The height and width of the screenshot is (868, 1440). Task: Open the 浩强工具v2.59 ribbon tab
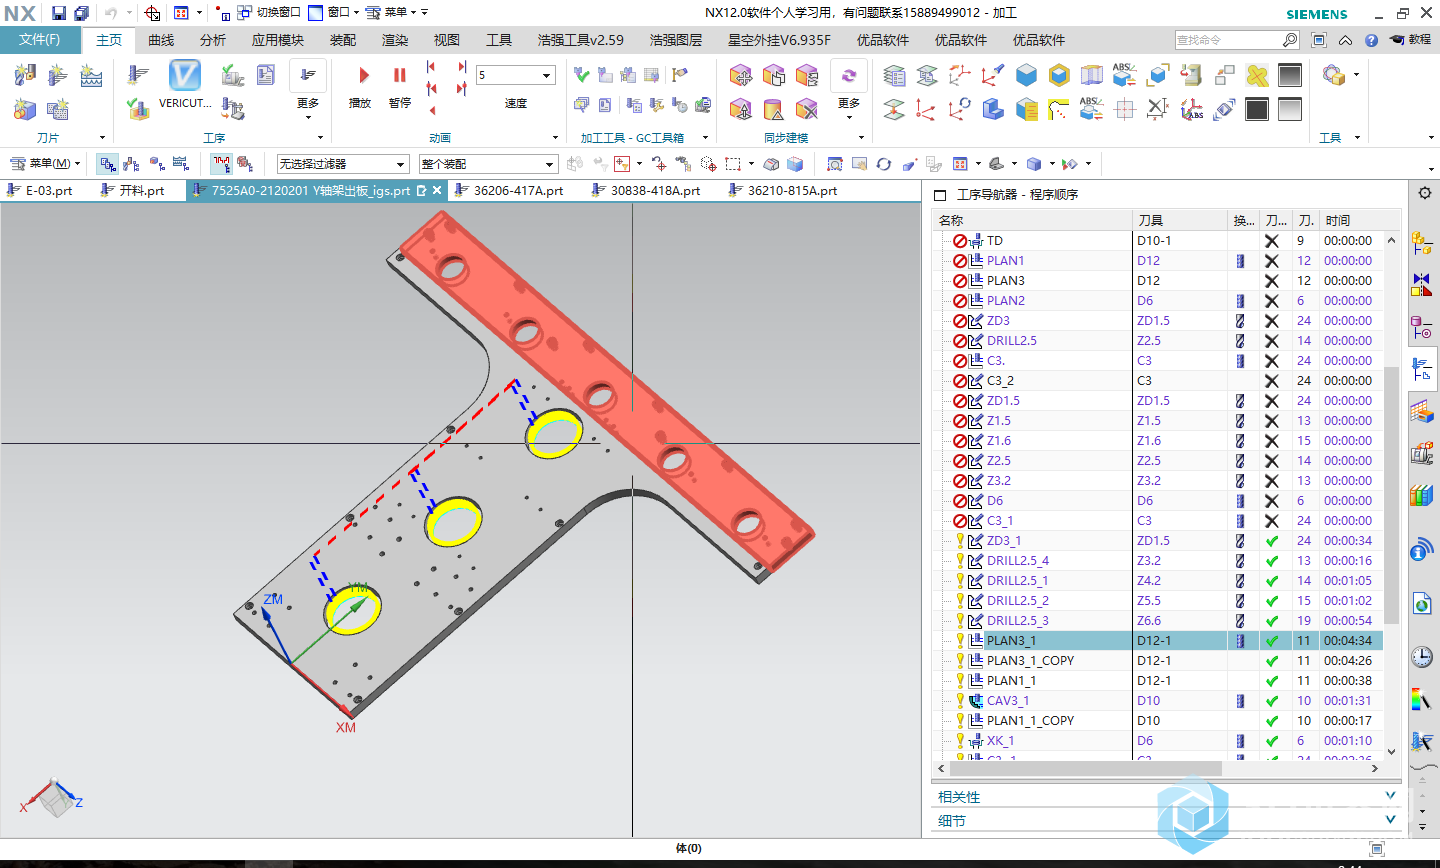pos(581,40)
